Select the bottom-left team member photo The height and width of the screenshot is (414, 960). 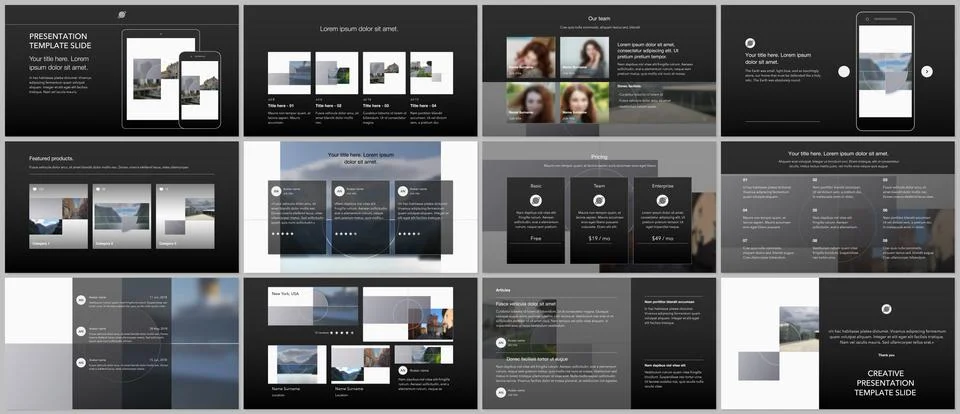click(531, 103)
